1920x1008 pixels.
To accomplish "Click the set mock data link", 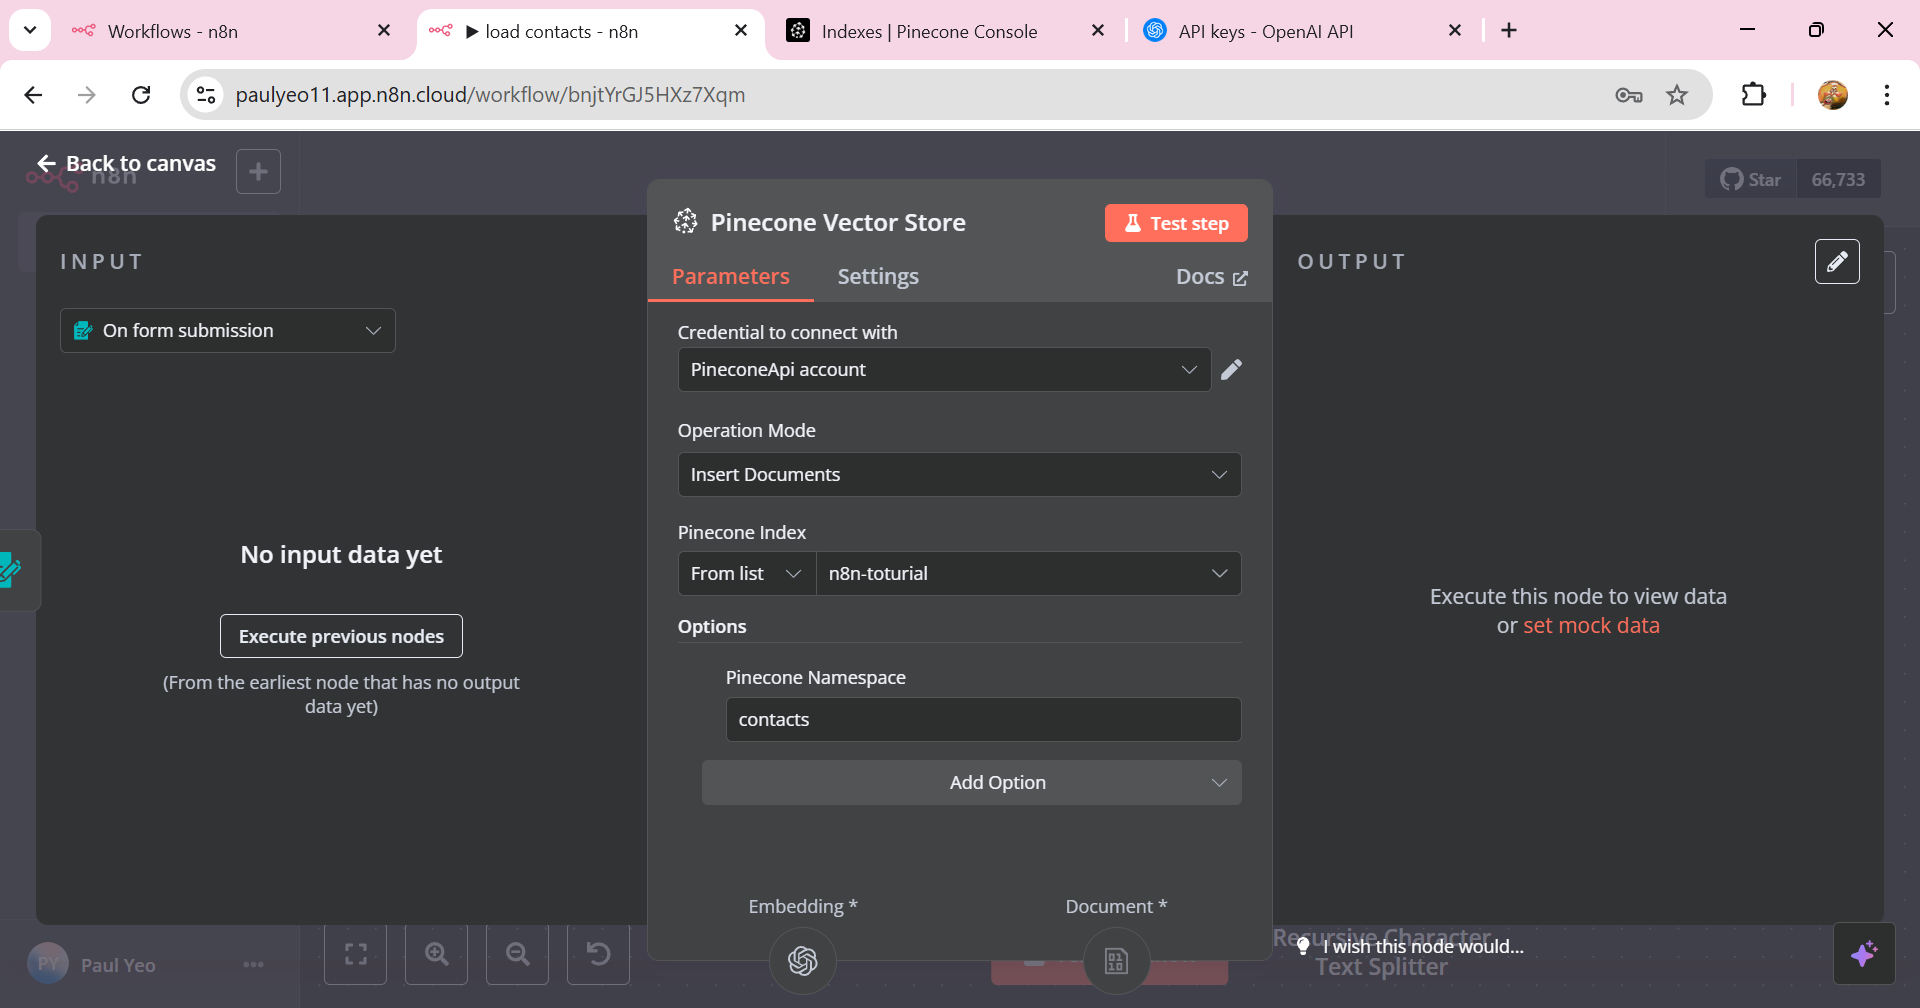I will 1591,626.
